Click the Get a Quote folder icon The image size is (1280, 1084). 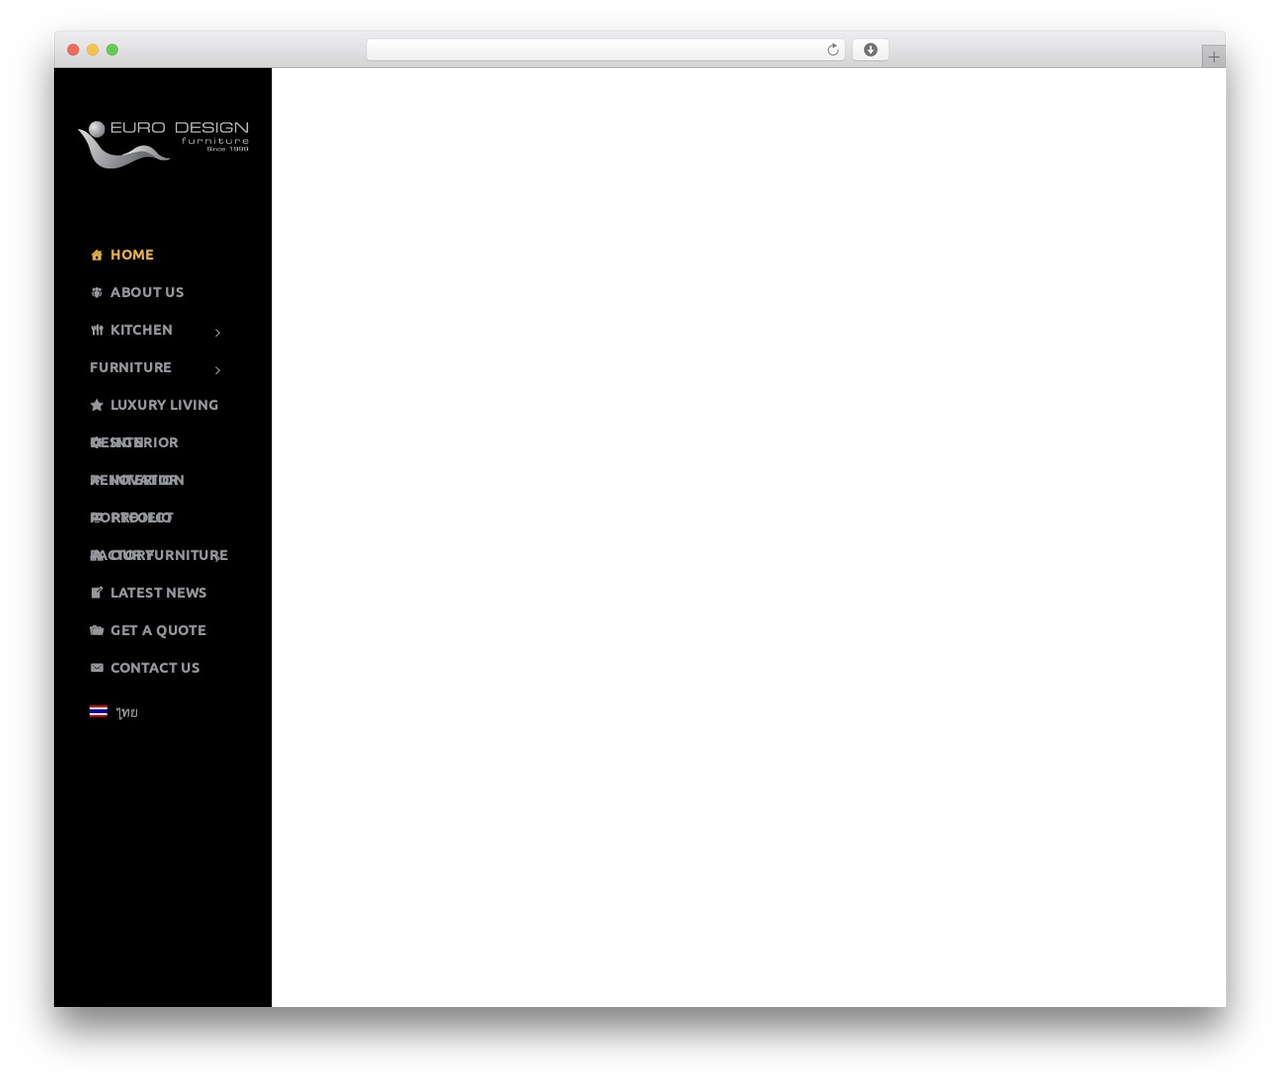pos(97,630)
